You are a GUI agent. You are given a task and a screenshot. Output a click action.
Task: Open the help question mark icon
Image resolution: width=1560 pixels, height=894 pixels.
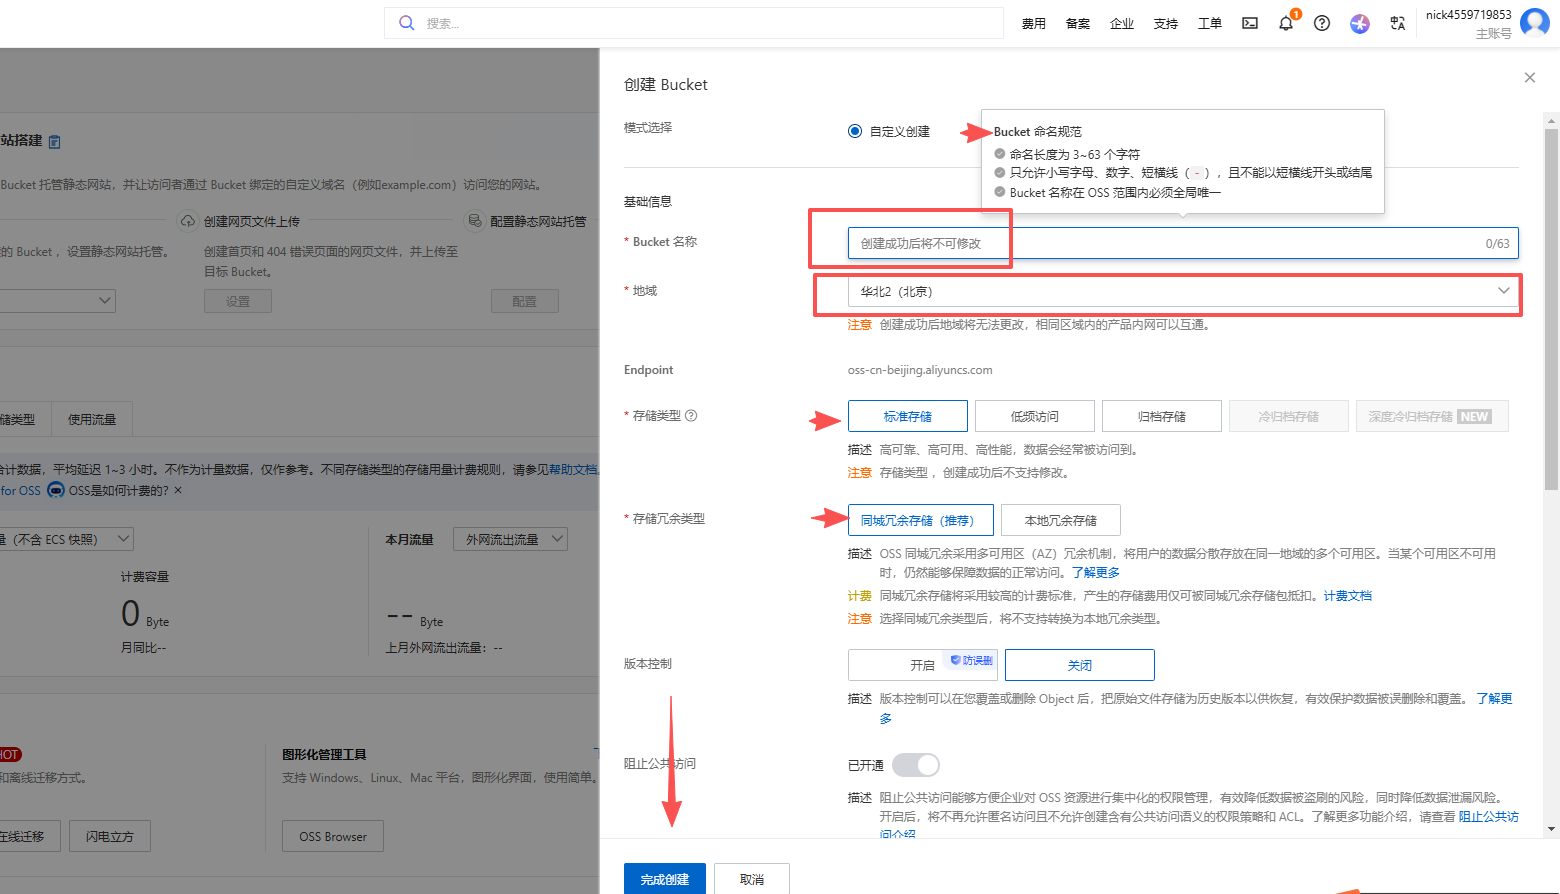tap(1321, 23)
